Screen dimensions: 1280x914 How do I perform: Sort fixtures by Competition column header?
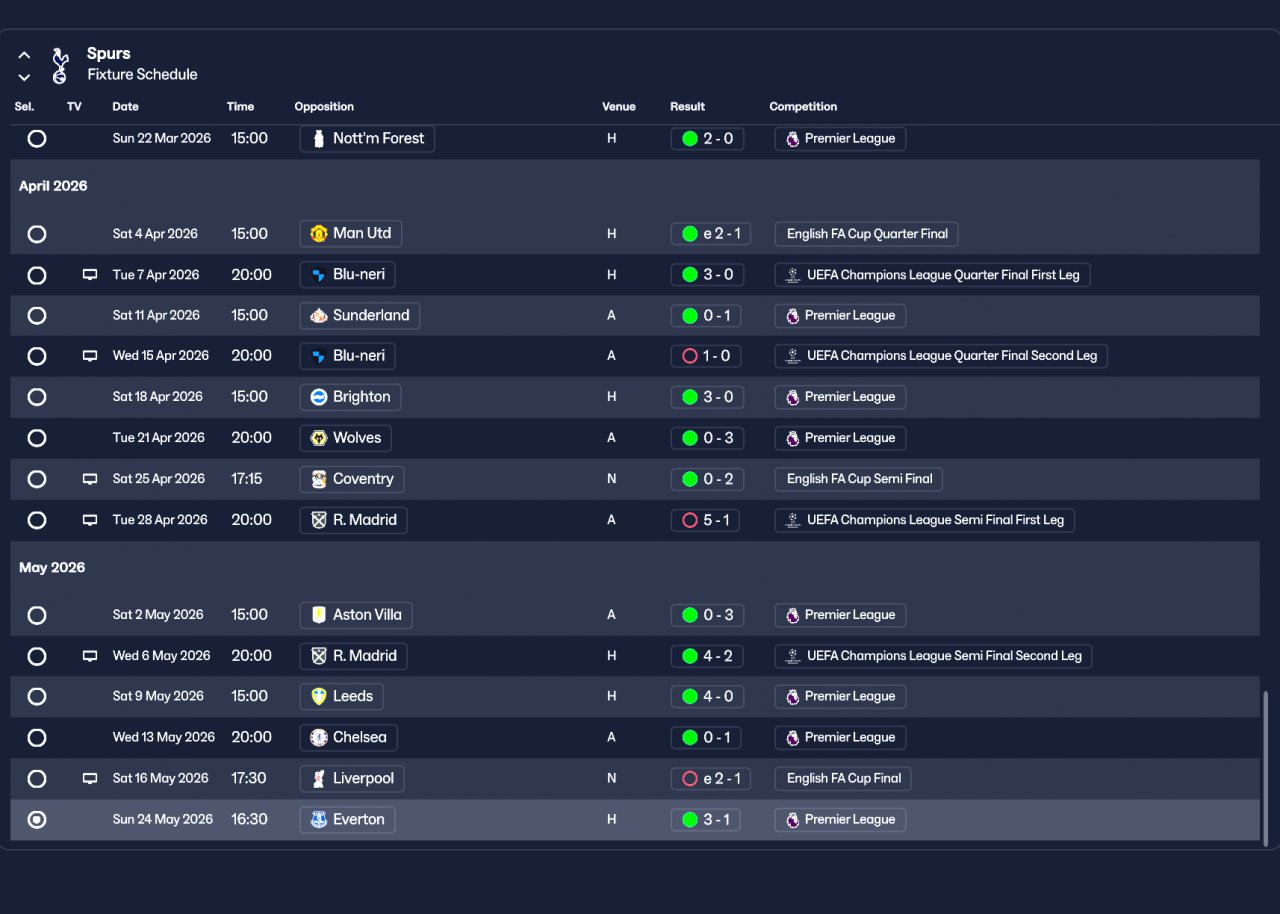[x=804, y=107]
